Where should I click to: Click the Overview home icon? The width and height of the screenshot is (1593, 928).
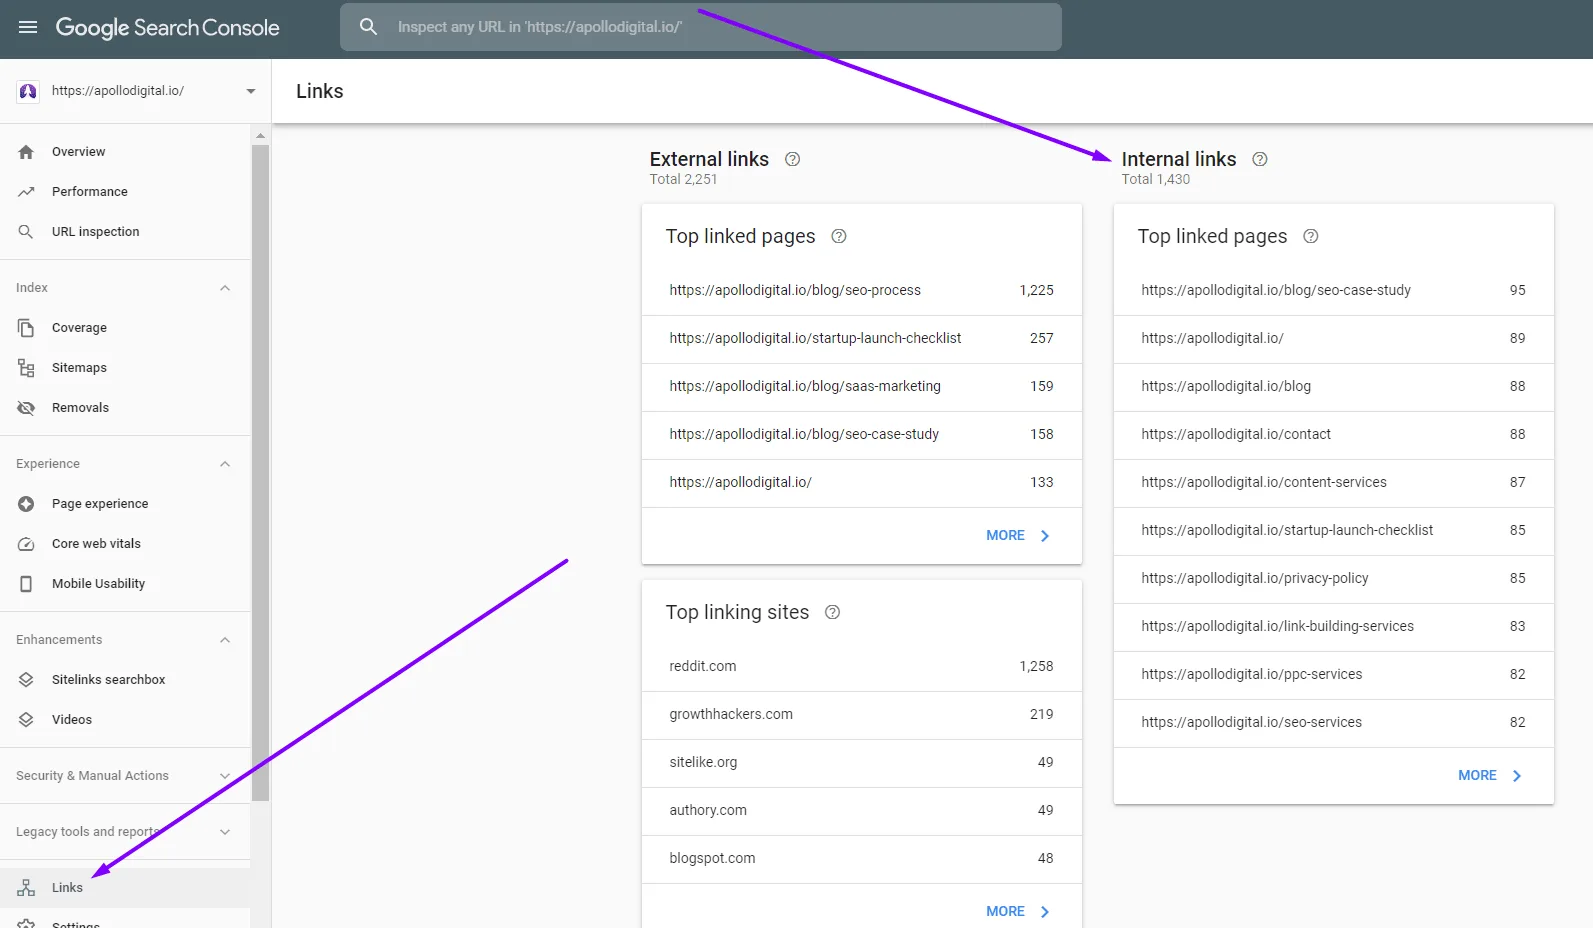click(x=26, y=152)
